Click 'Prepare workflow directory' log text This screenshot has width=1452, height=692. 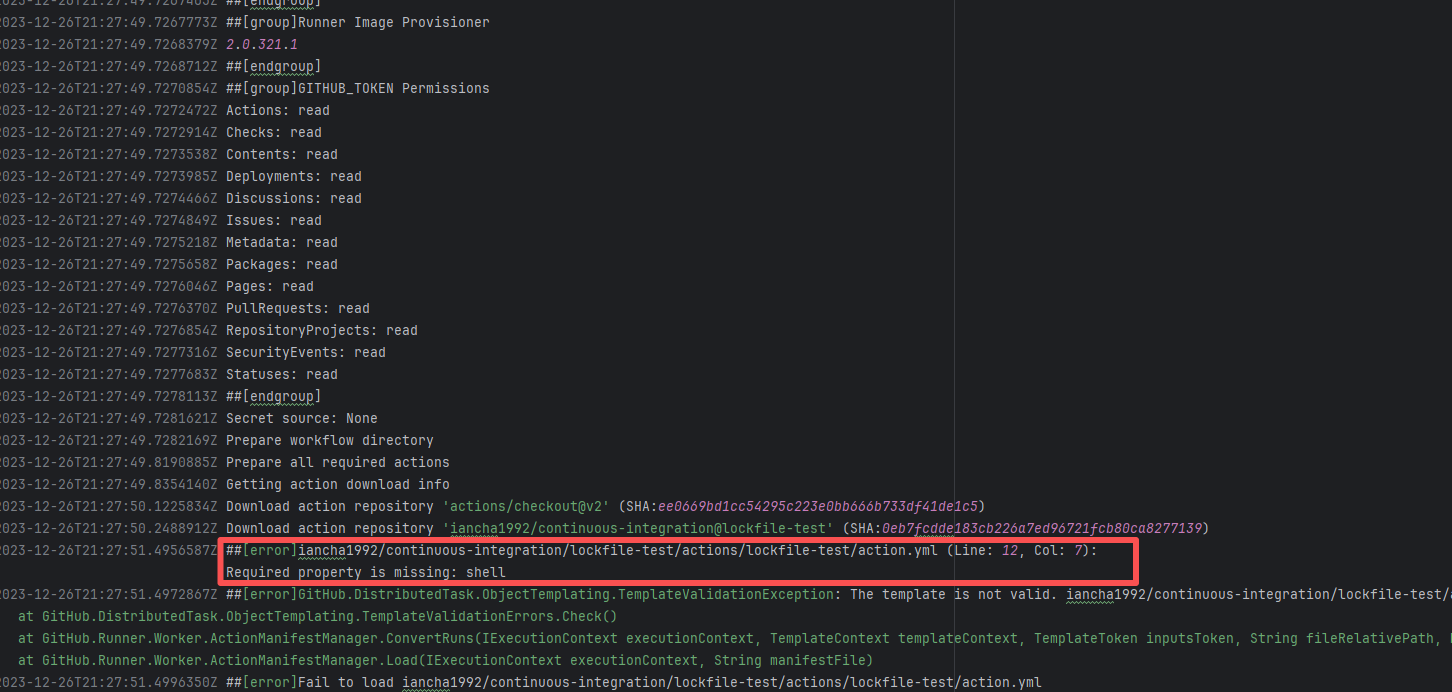click(x=329, y=440)
